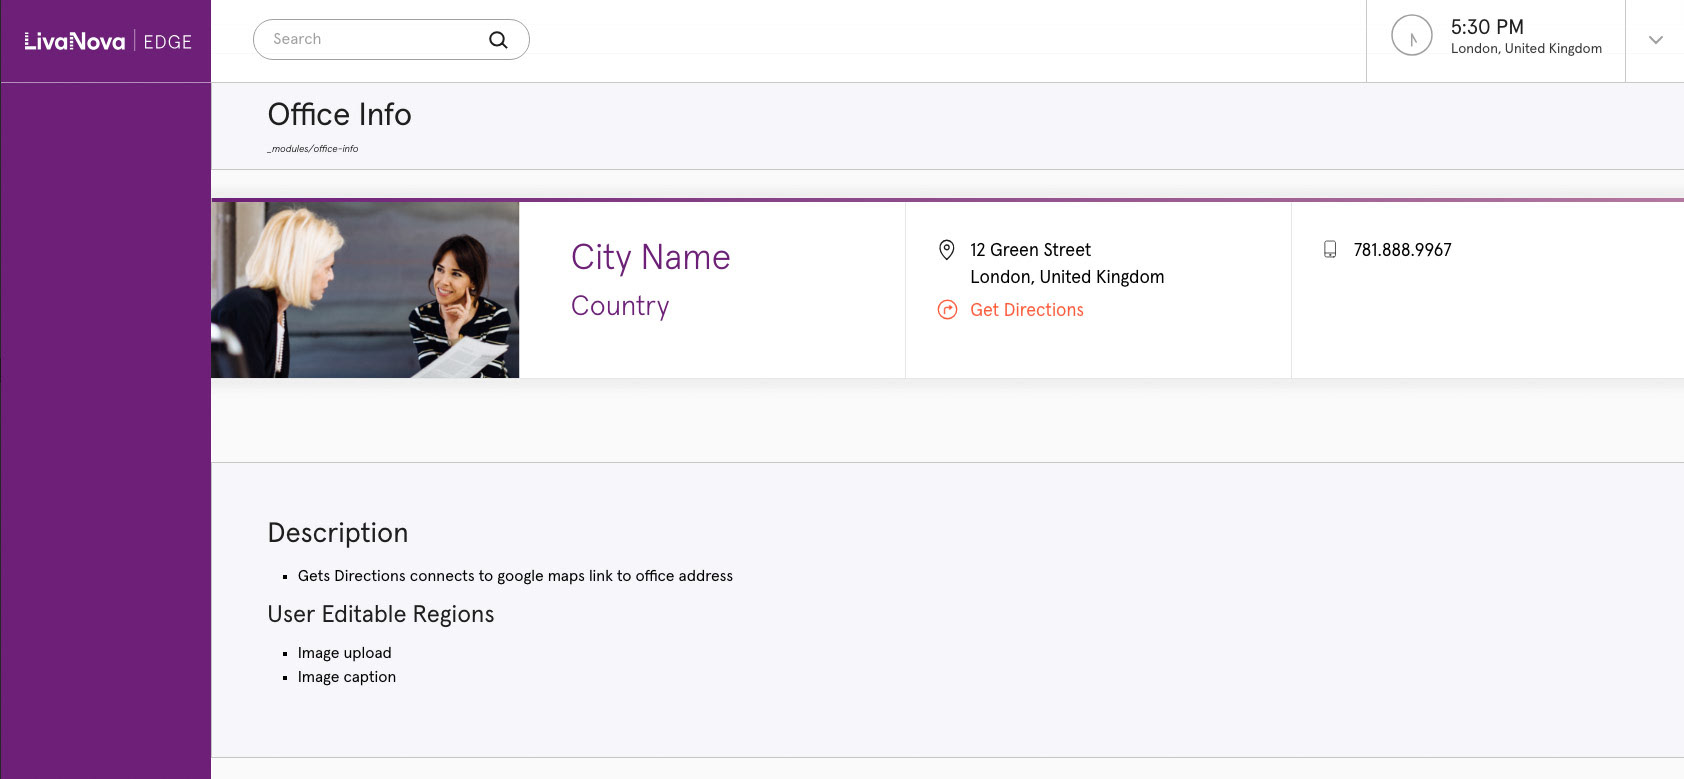1684x779 pixels.
Task: Click the City Name heading
Action: tap(651, 257)
